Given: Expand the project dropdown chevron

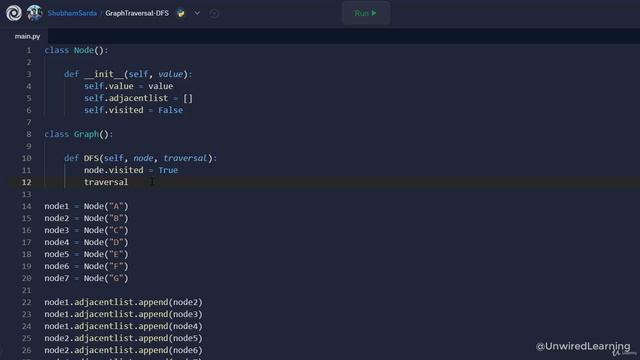Looking at the screenshot, I should (x=197, y=13).
